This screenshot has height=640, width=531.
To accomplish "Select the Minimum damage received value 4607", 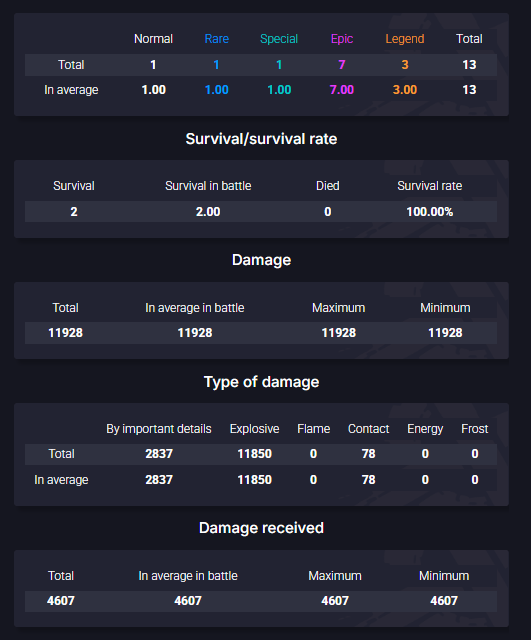I will (444, 600).
